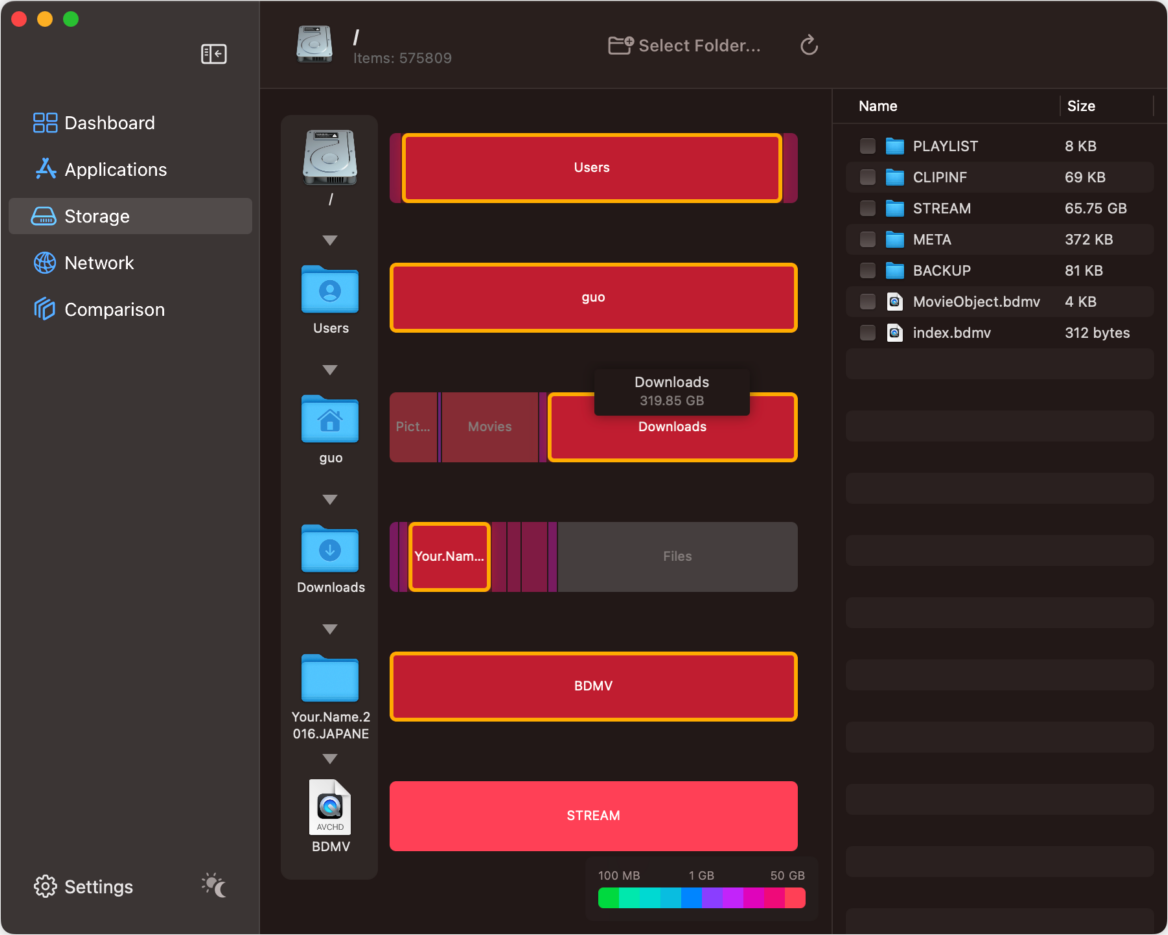This screenshot has height=935, width=1168.
Task: Click the folder-plus icon beside Select Folder
Action: point(620,45)
